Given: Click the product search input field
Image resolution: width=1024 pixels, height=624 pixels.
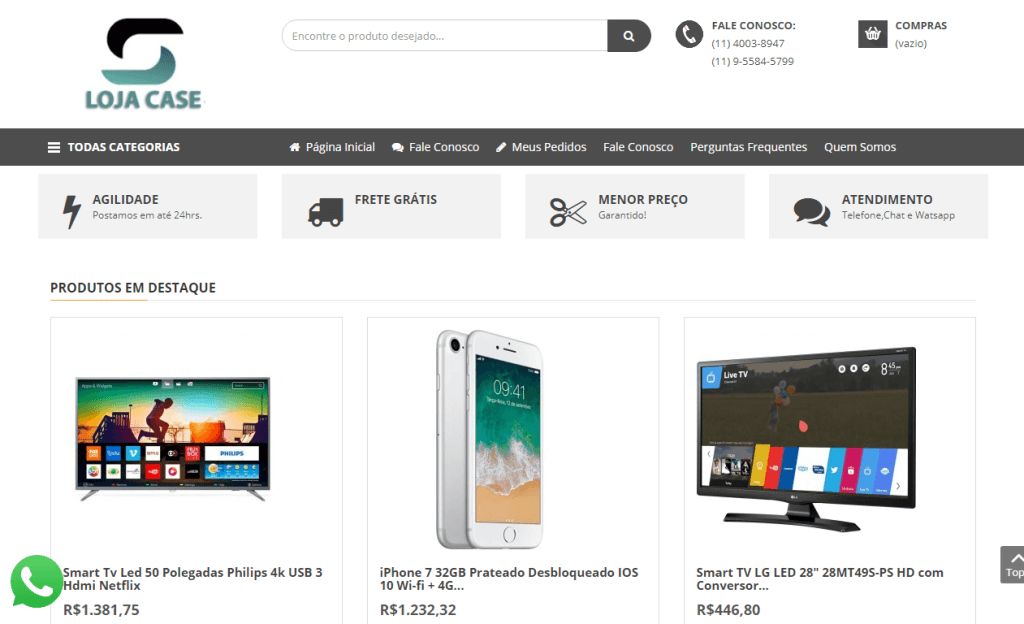Looking at the screenshot, I should pos(445,36).
